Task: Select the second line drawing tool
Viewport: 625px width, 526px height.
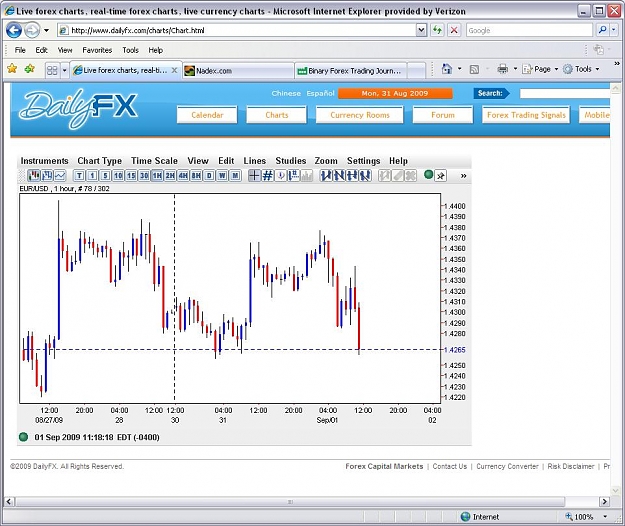Action: (x=339, y=175)
